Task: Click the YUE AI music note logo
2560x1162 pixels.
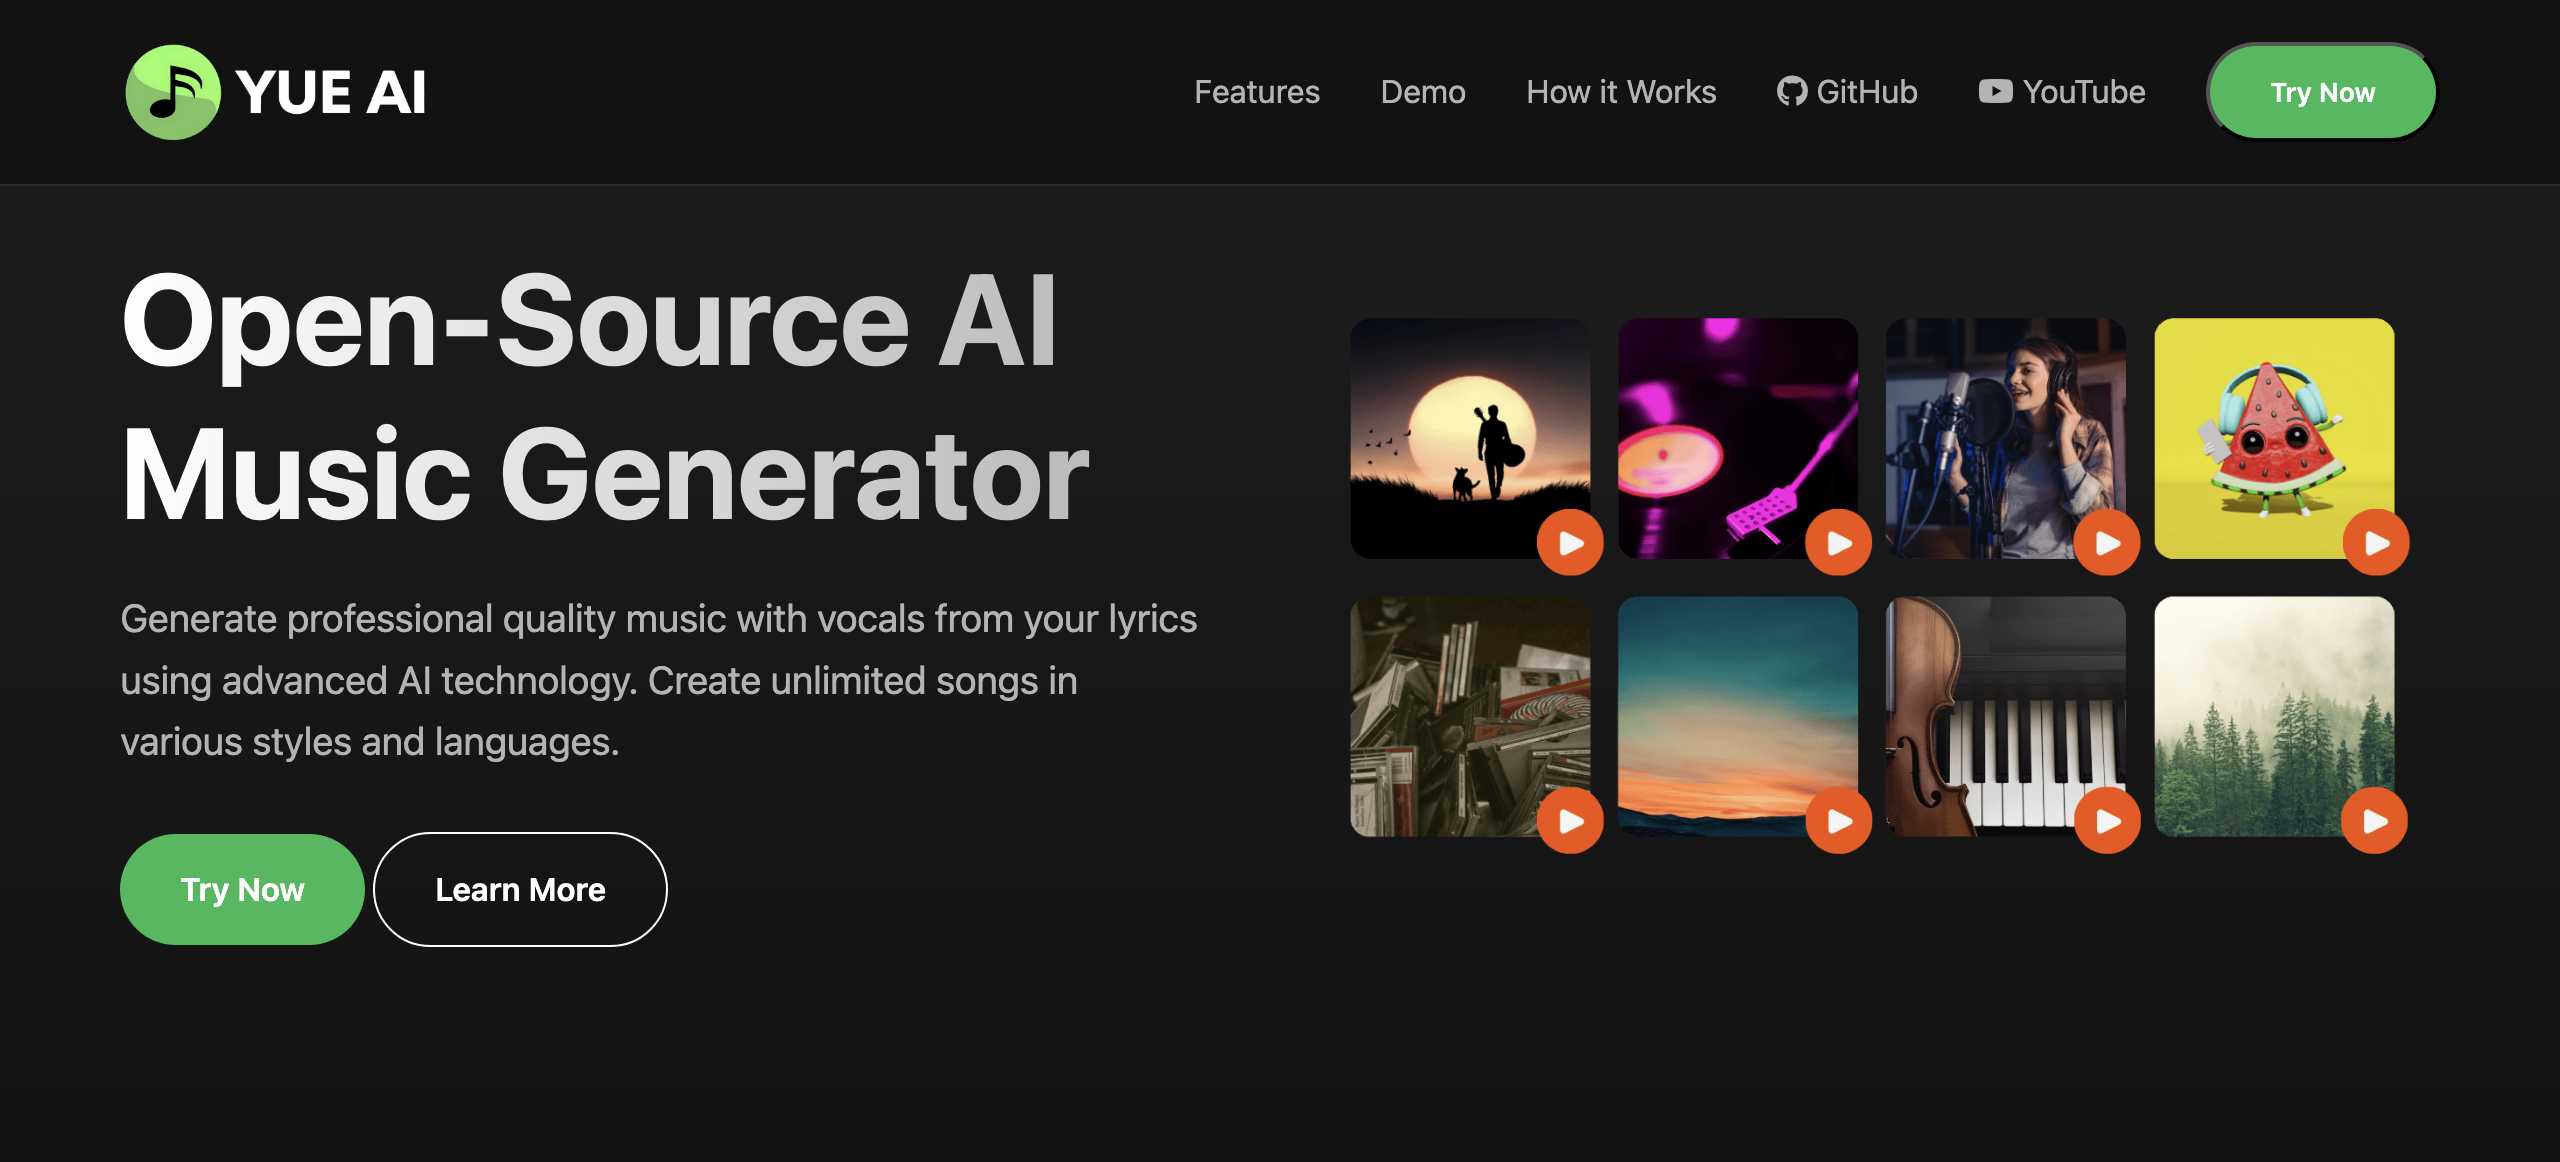Action: click(x=172, y=92)
